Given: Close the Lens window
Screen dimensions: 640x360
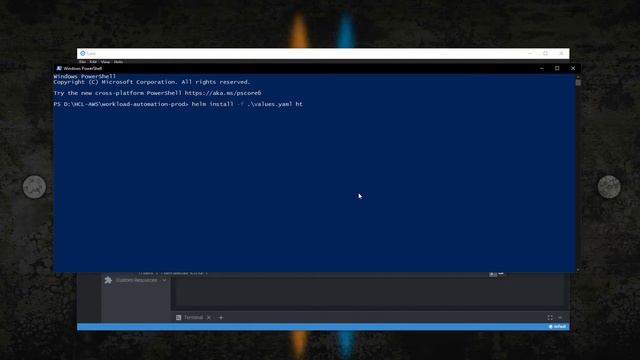Looking at the screenshot, I should [x=562, y=53].
